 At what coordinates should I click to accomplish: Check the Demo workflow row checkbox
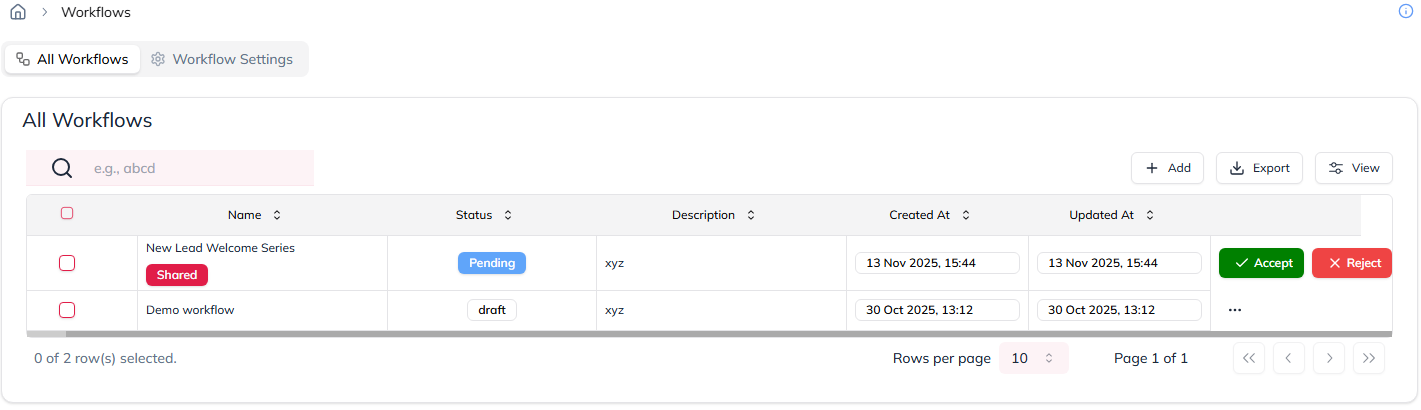point(67,310)
